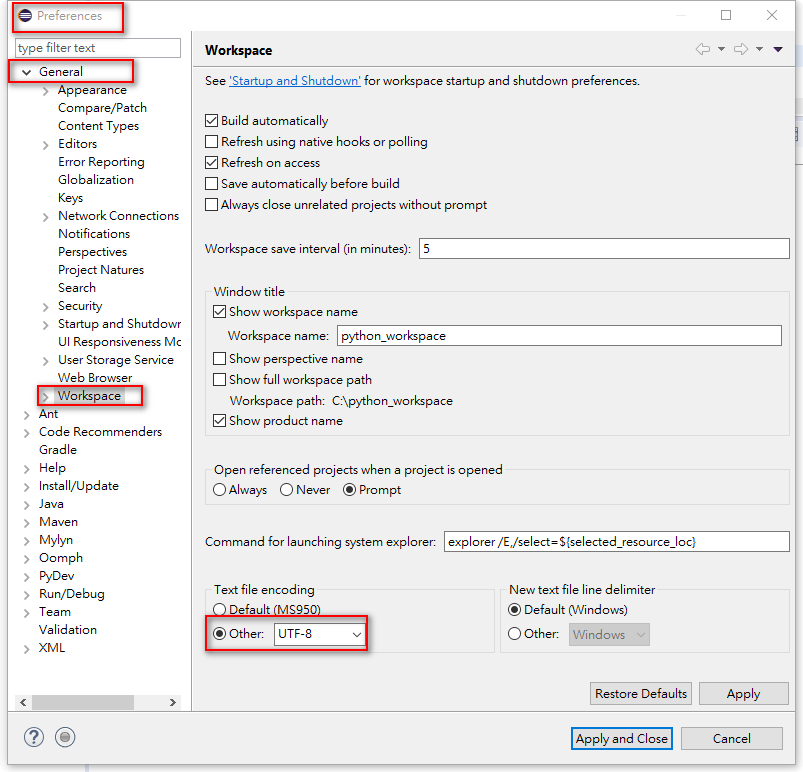Image resolution: width=803 pixels, height=772 pixels.
Task: Toggle Show product name checkbox
Action: click(x=219, y=421)
